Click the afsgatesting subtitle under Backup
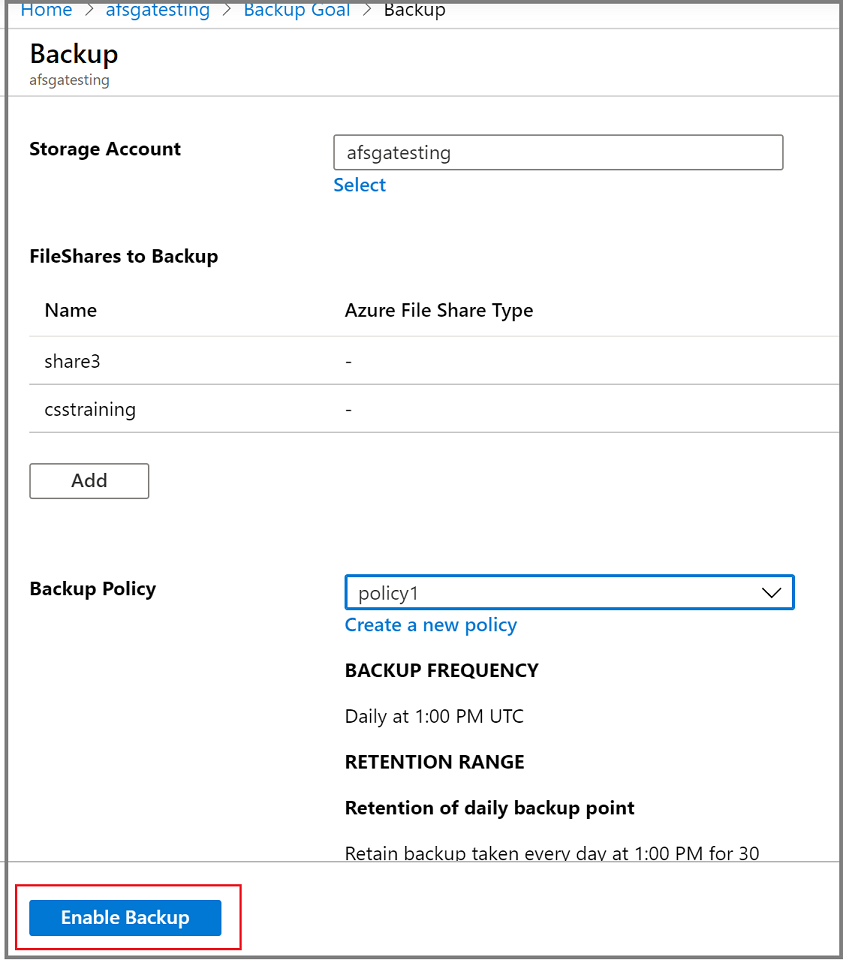Image resolution: width=843 pixels, height=960 pixels. pyautogui.click(x=69, y=80)
